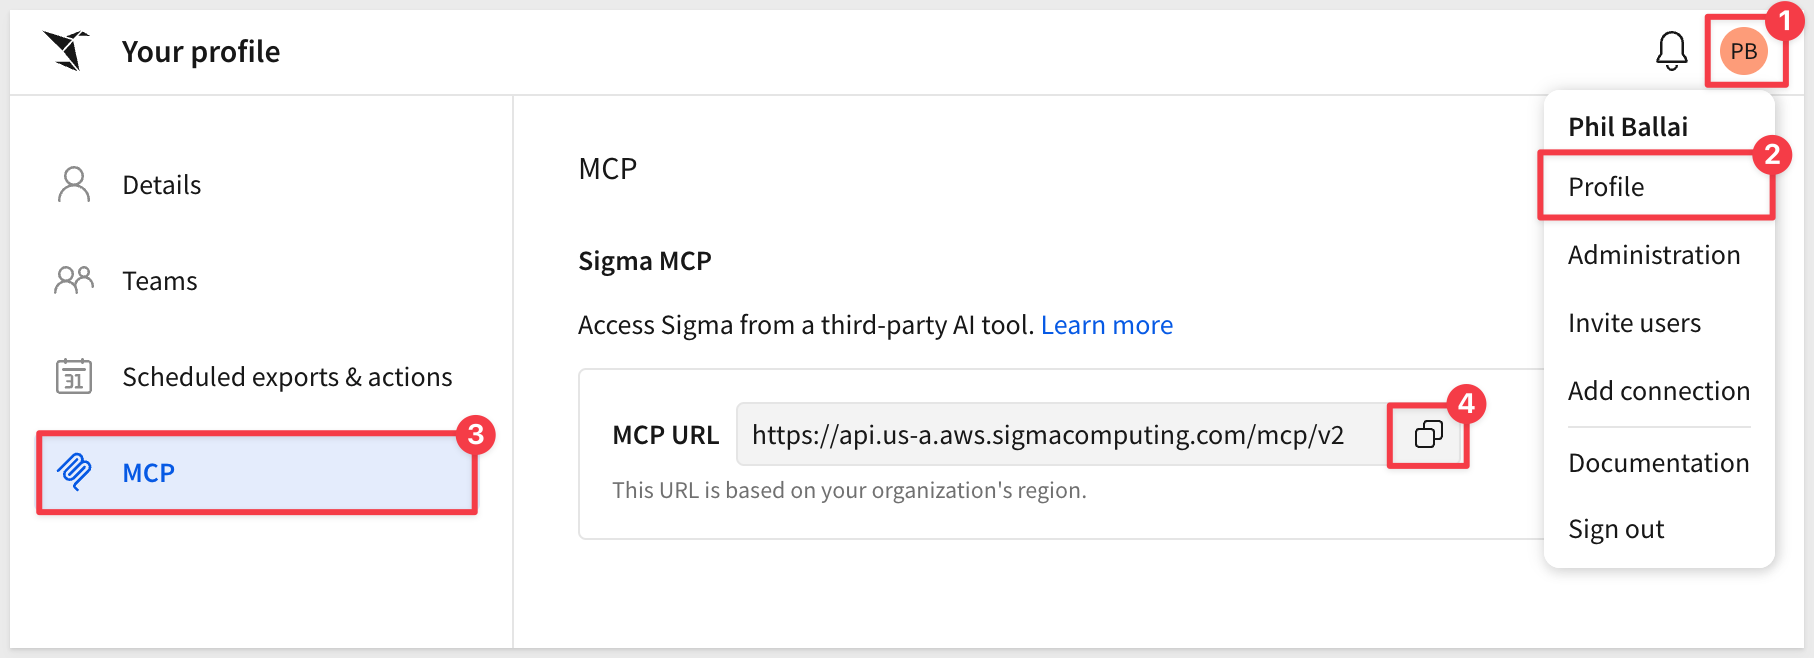The image size is (1814, 658).
Task: Select Add connection menu entry
Action: tap(1656, 391)
